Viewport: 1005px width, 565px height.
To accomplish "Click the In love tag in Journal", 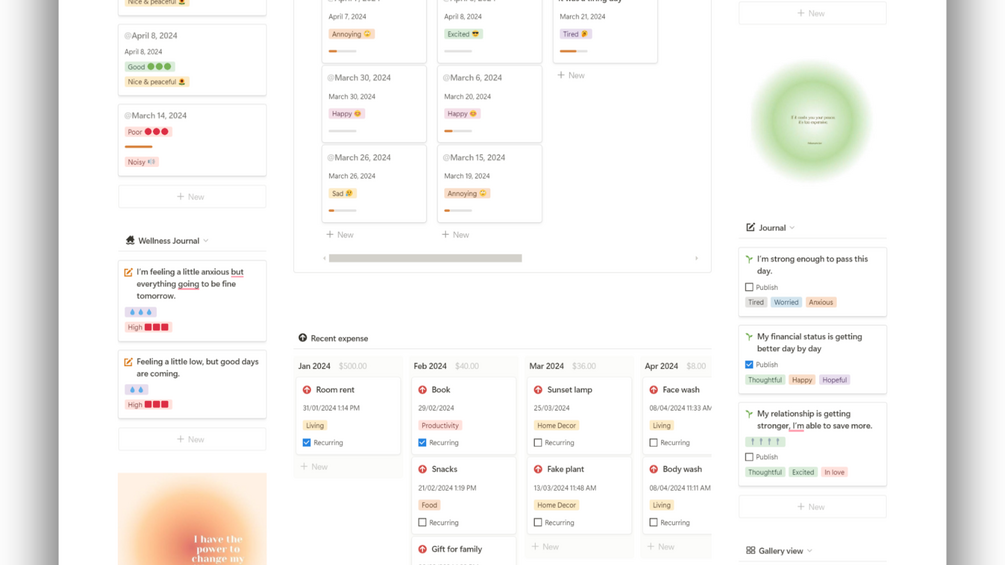I will 834,472.
